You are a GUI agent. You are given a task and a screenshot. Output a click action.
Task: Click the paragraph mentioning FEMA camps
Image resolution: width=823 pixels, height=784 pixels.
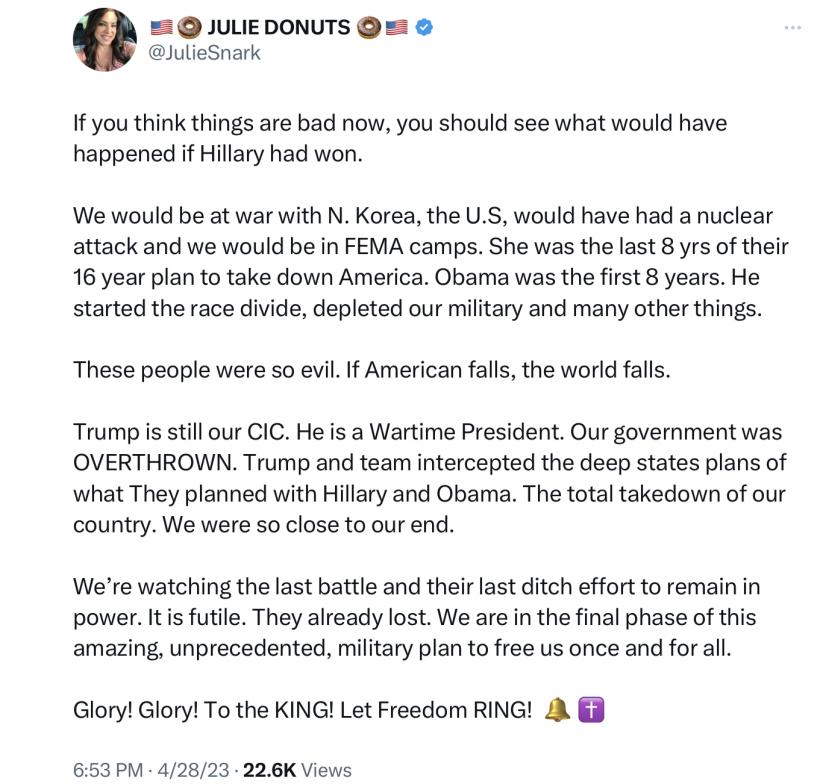pyautogui.click(x=430, y=262)
